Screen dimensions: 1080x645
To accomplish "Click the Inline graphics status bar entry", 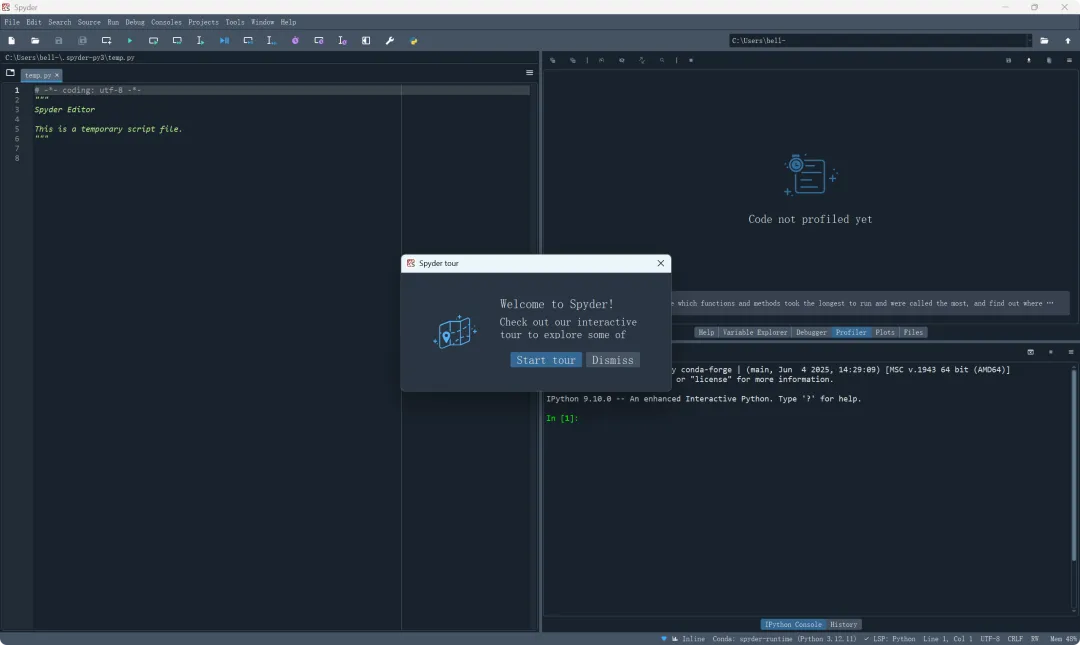I will [x=688, y=639].
